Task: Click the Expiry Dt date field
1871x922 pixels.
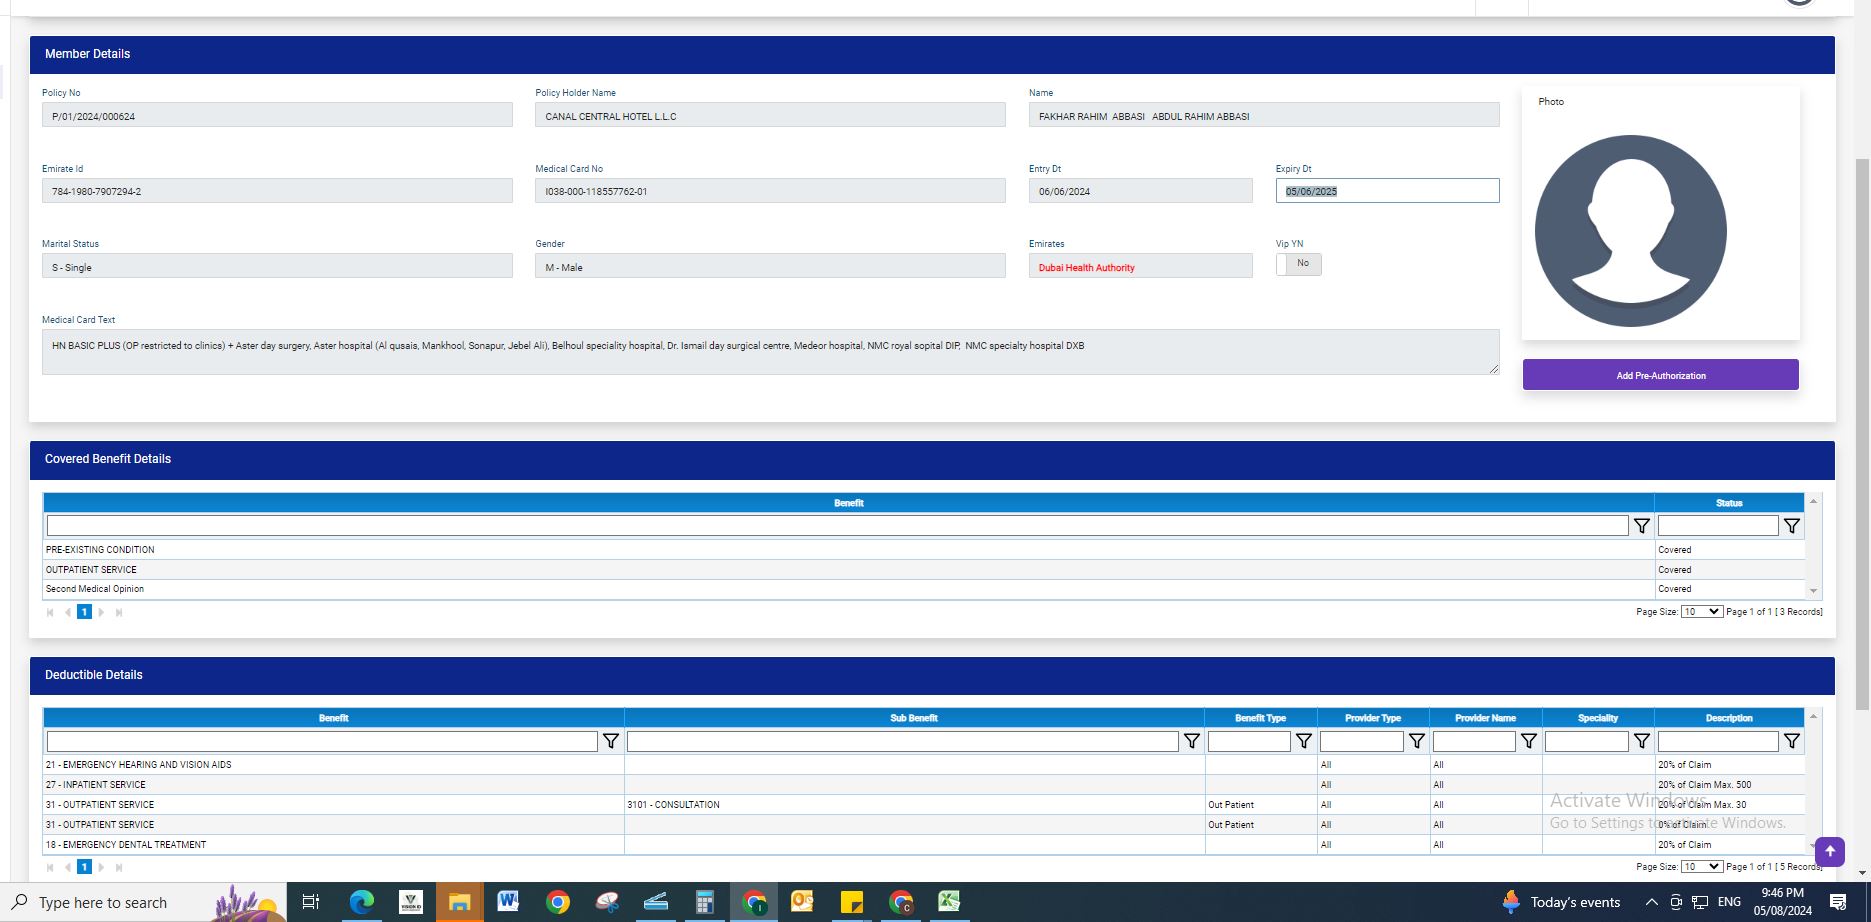Action: (x=1386, y=191)
